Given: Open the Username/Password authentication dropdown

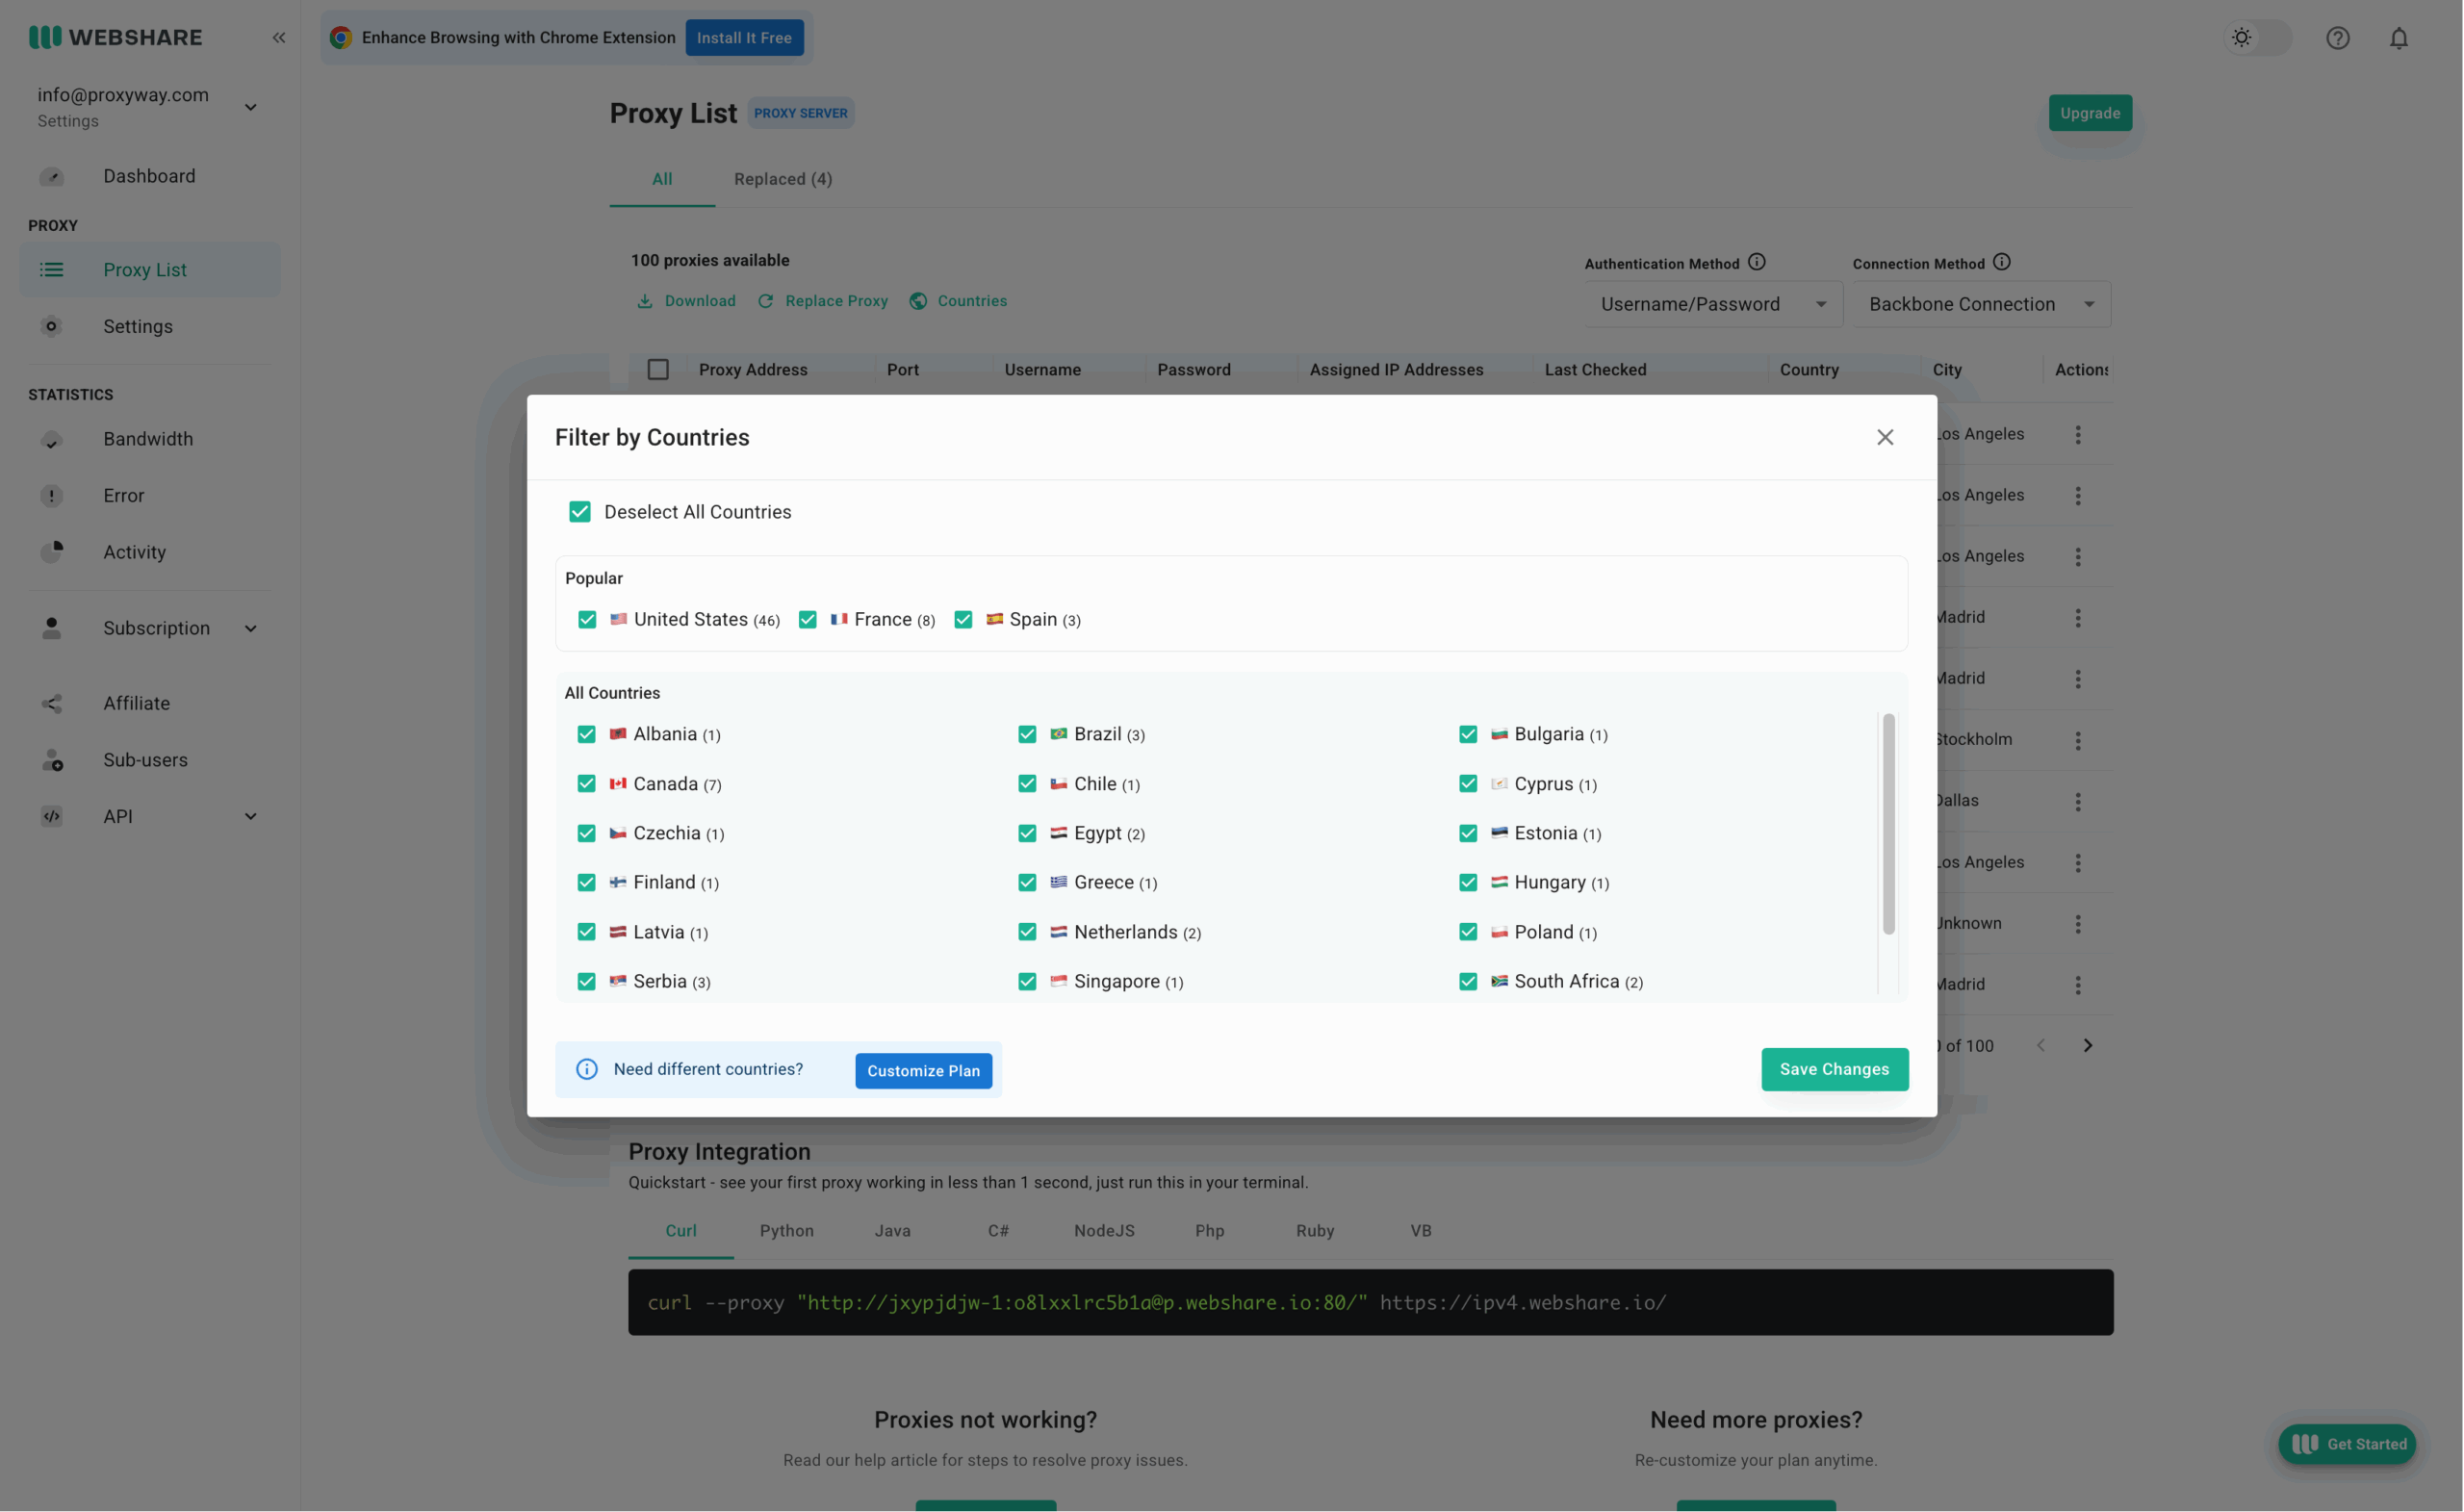Looking at the screenshot, I should point(1713,304).
